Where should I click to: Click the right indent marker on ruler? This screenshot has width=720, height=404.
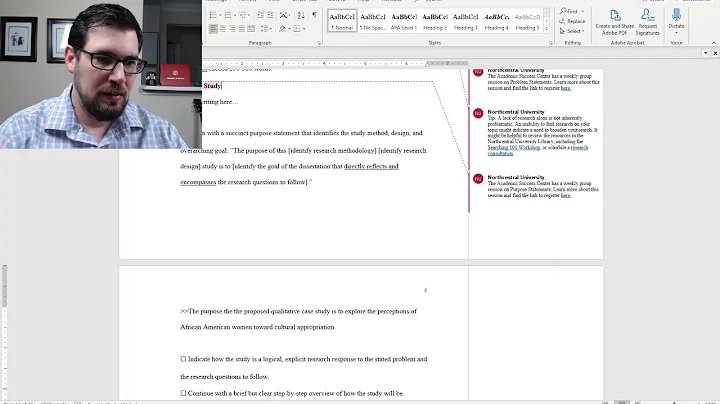427,64
